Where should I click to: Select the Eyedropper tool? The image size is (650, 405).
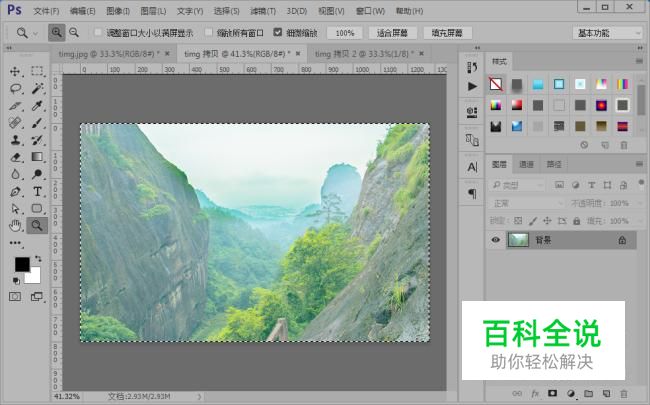[37, 106]
